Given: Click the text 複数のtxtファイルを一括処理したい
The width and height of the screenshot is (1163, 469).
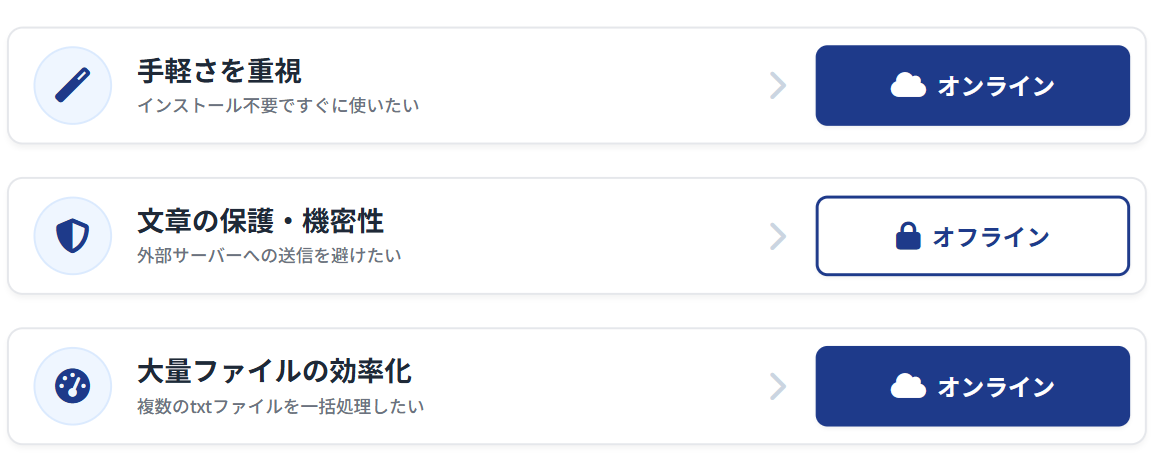Looking at the screenshot, I should pos(280,407).
